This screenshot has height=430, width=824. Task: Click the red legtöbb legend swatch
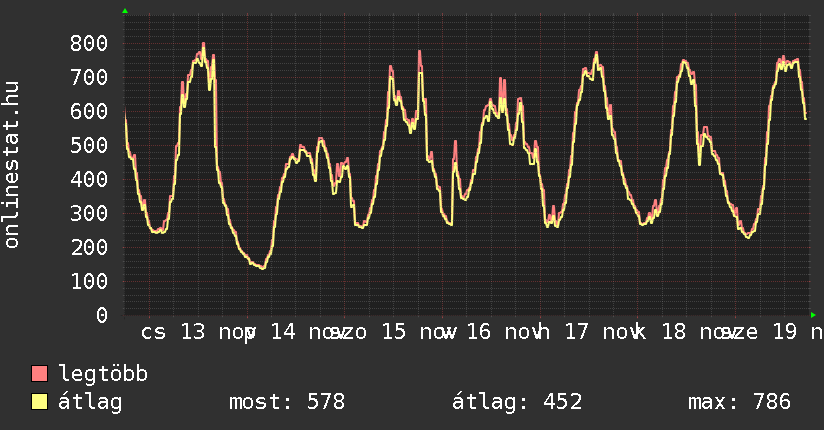coord(40,374)
